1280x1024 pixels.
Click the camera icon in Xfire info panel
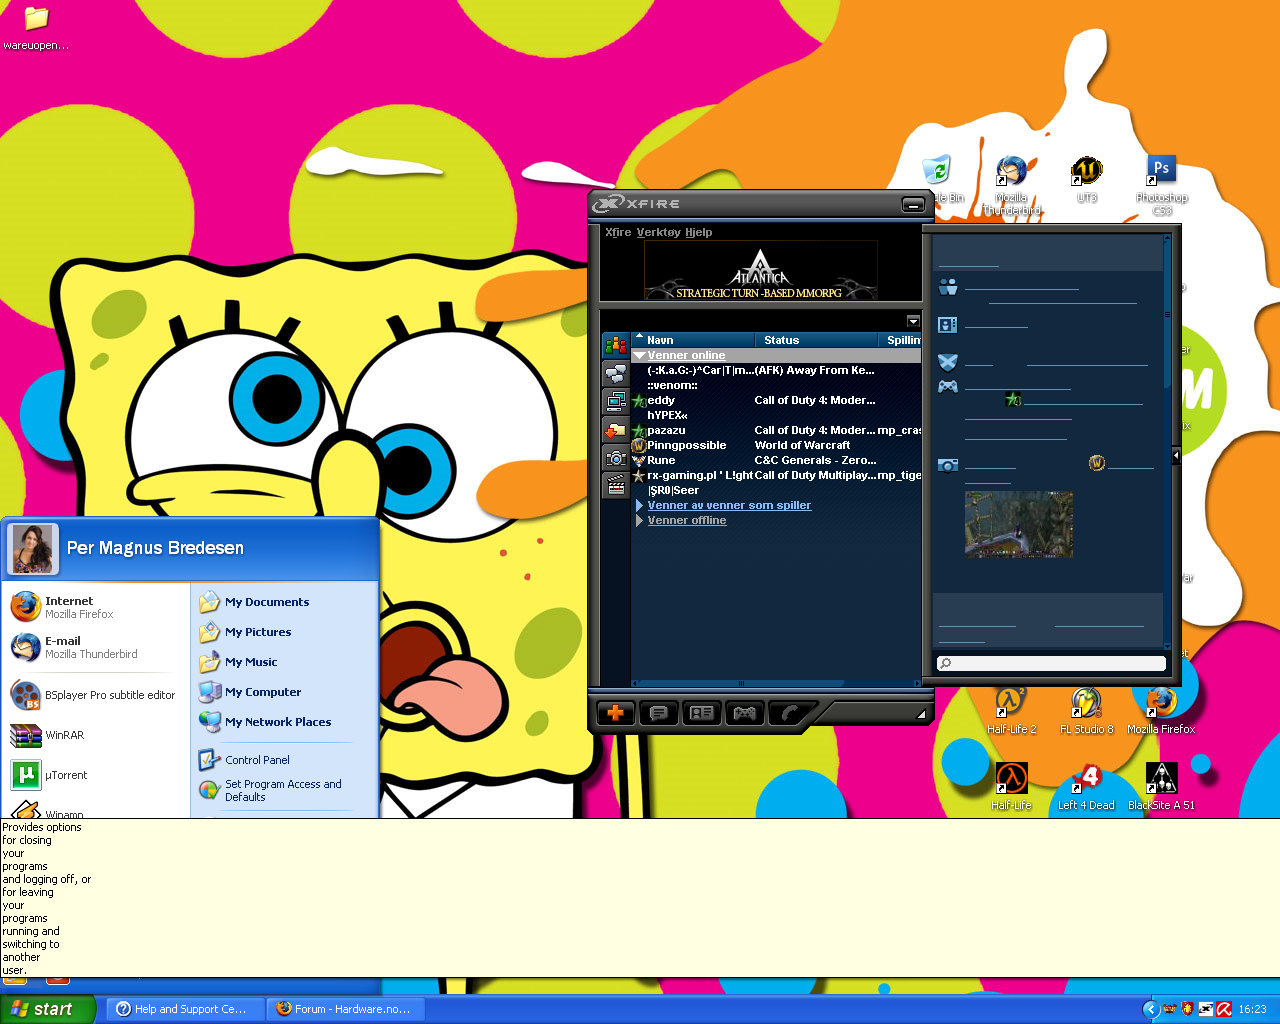click(948, 465)
